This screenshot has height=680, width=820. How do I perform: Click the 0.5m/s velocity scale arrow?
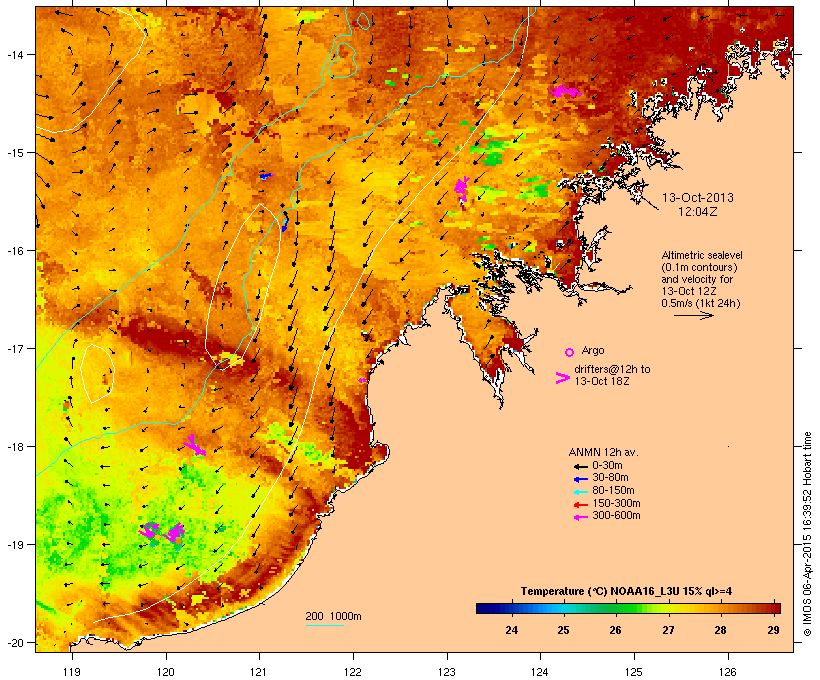(693, 315)
